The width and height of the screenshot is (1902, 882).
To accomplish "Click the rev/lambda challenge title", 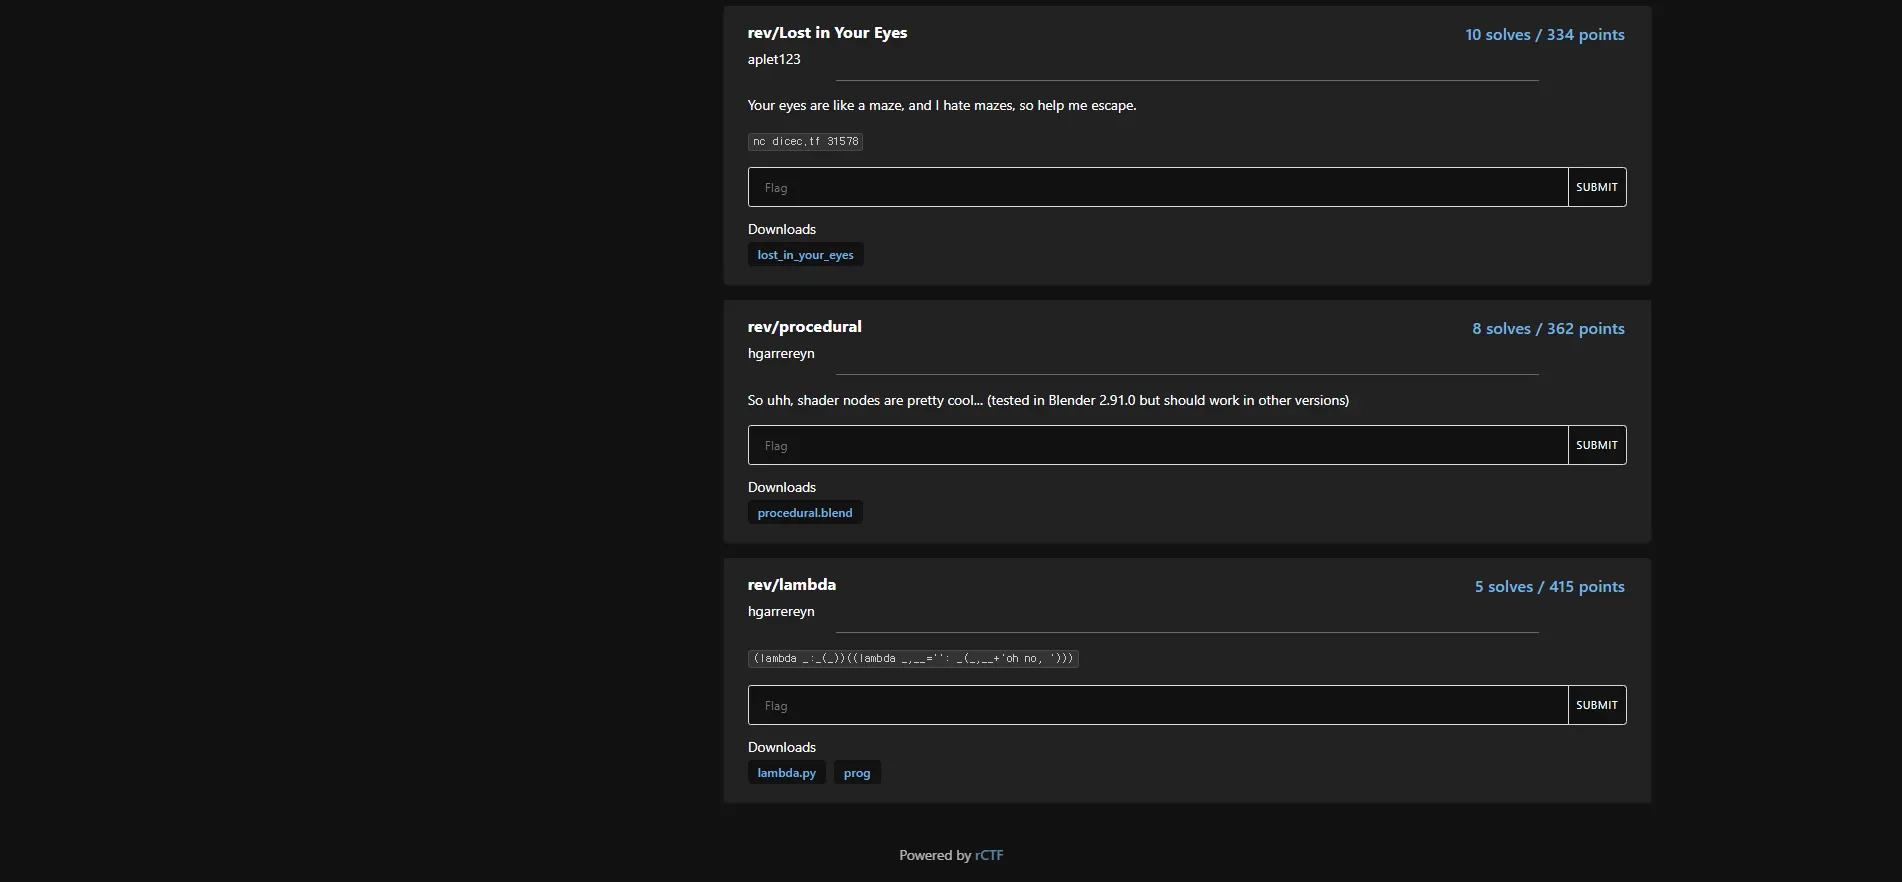I will (x=792, y=585).
